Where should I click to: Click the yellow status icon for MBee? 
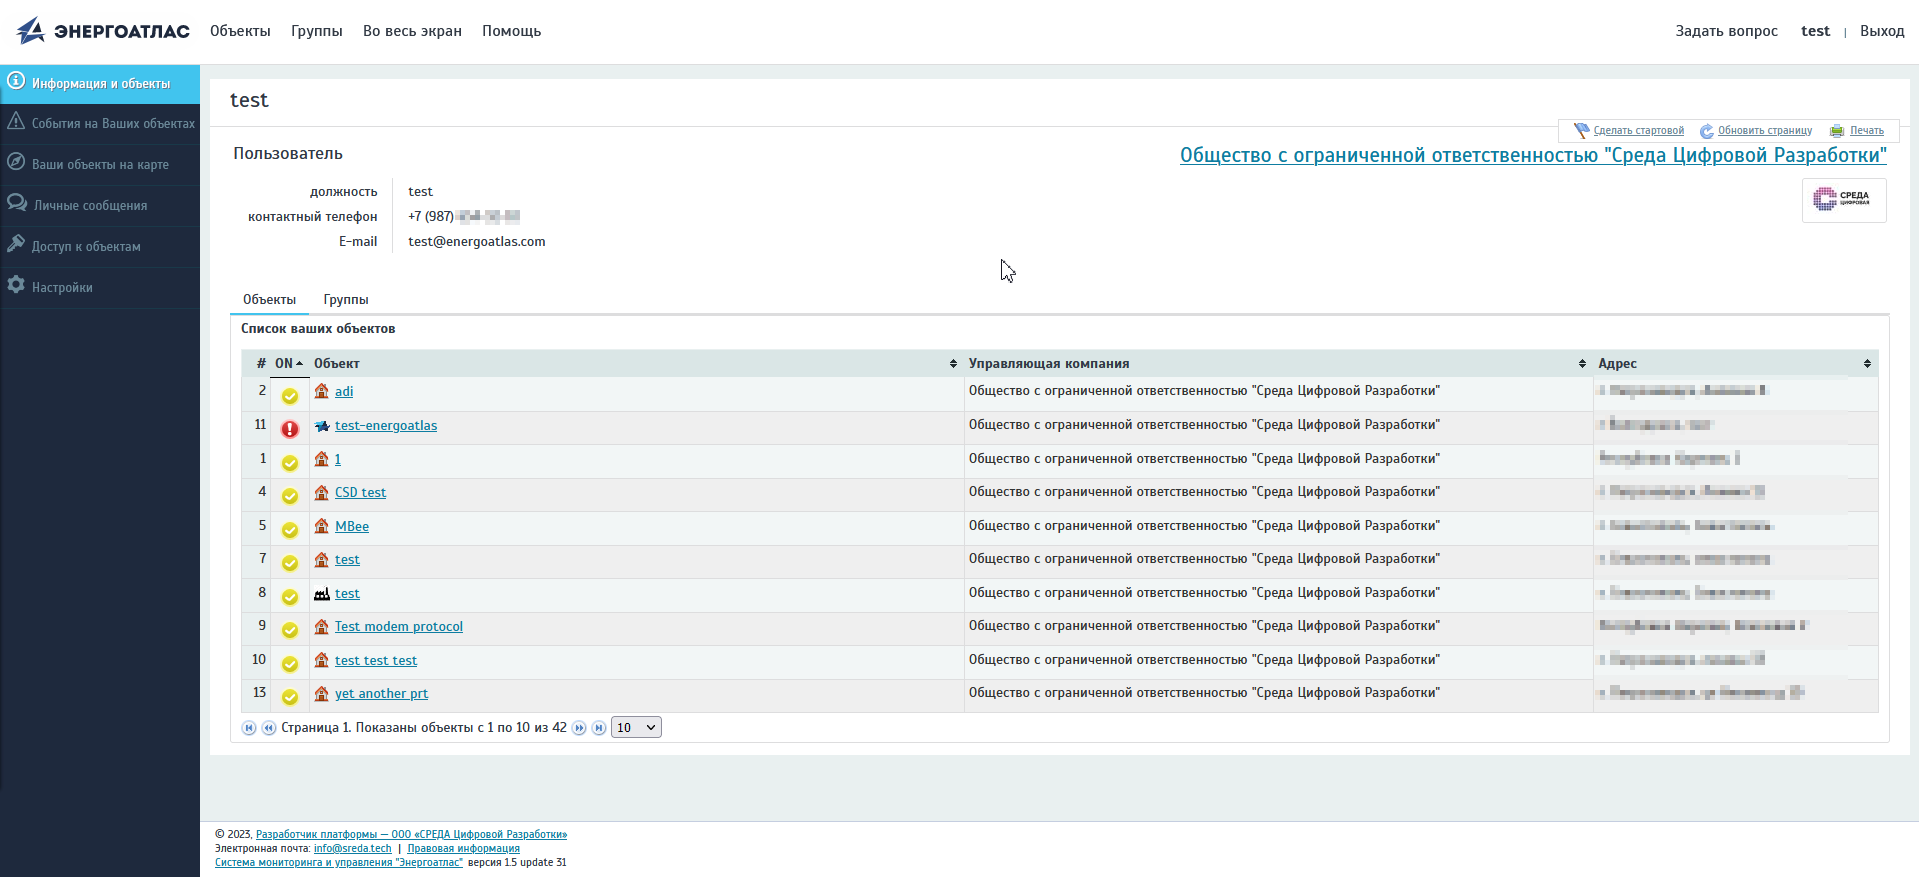click(289, 530)
